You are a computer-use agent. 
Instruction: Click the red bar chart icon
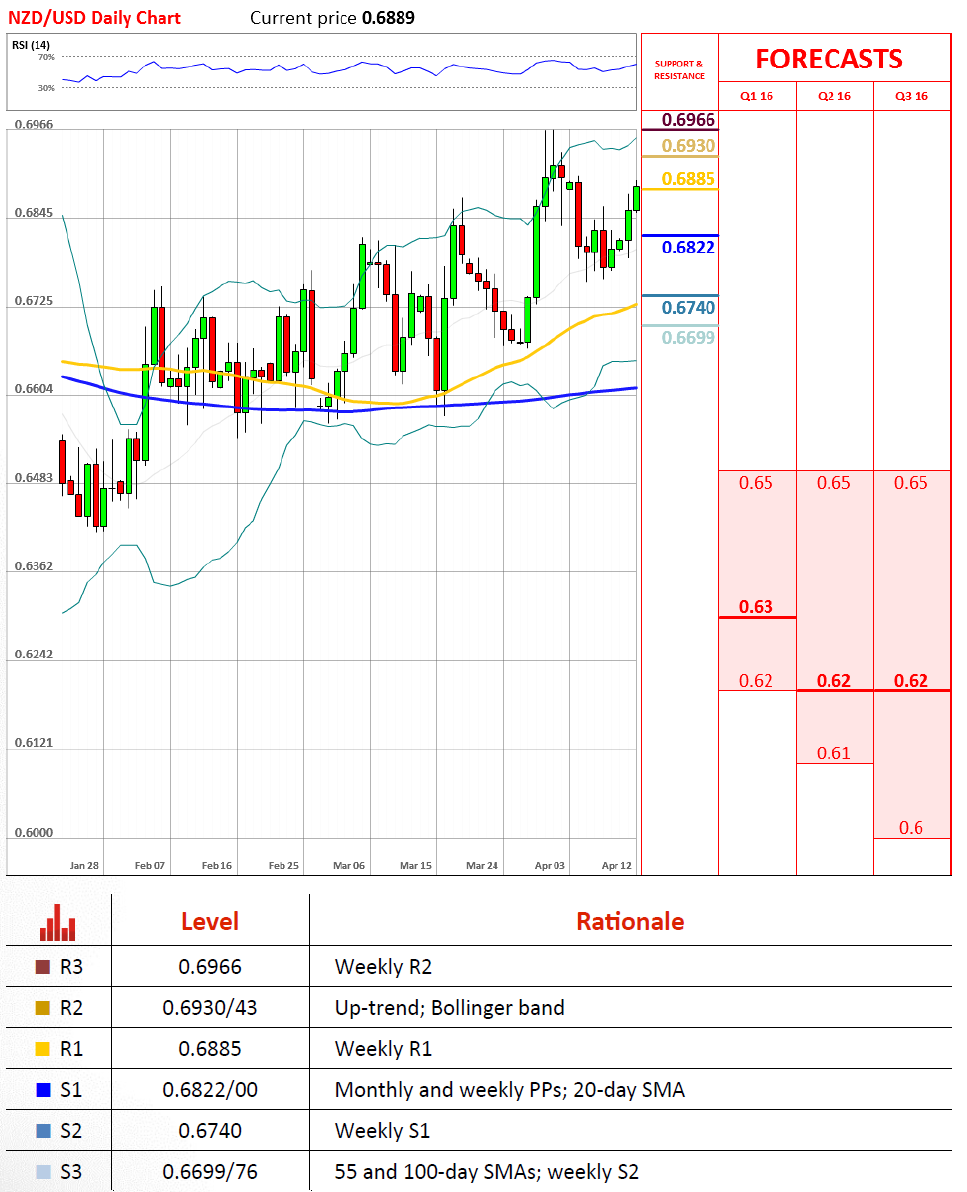[x=58, y=922]
